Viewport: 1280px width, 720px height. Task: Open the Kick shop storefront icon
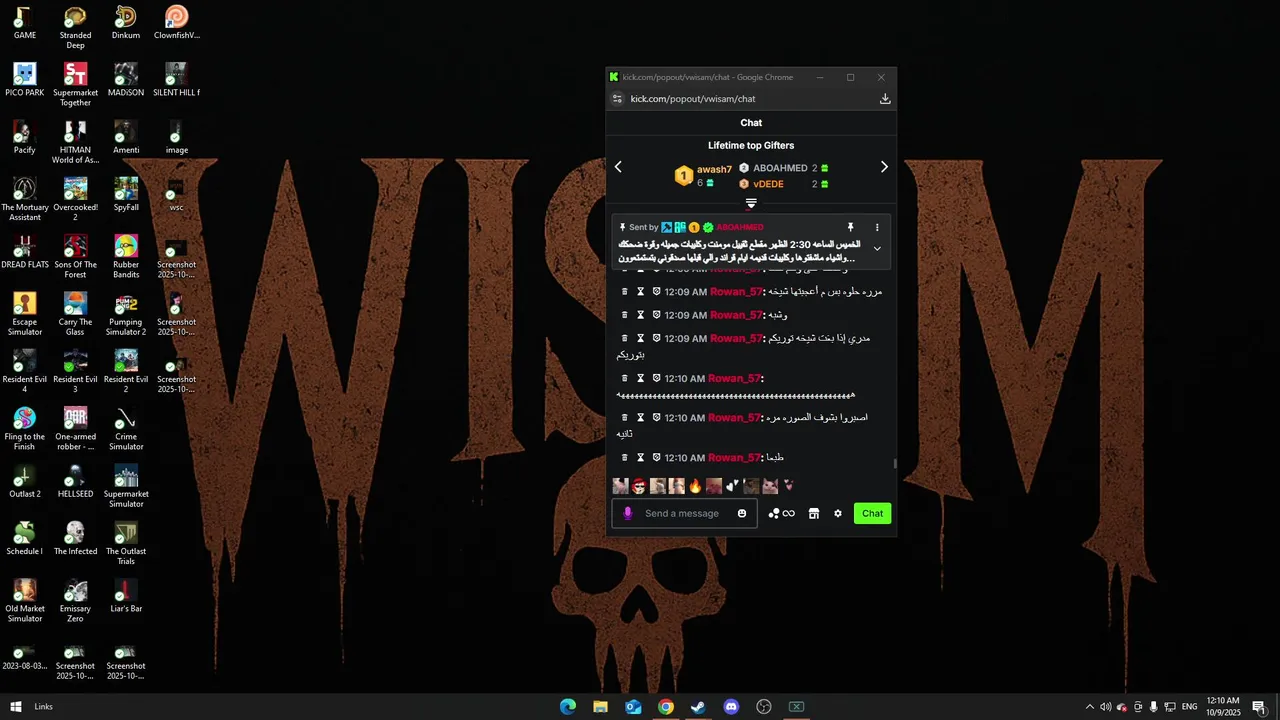click(814, 513)
